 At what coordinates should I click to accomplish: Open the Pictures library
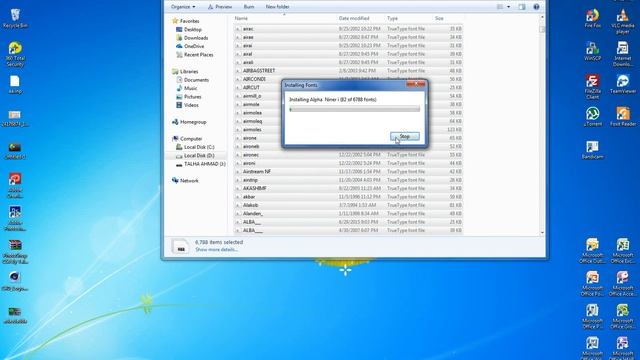[192, 97]
